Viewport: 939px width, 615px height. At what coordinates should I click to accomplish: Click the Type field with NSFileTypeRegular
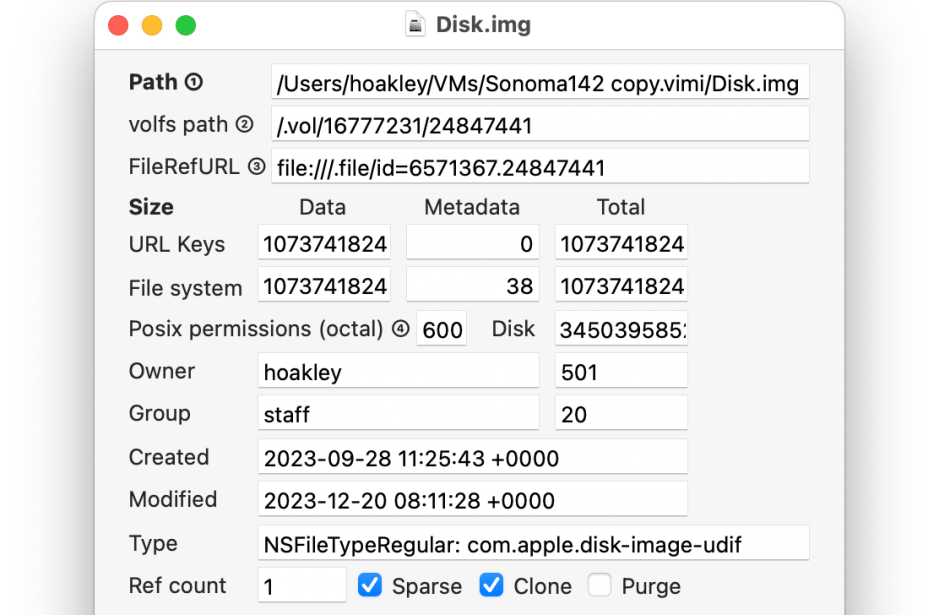(x=533, y=543)
